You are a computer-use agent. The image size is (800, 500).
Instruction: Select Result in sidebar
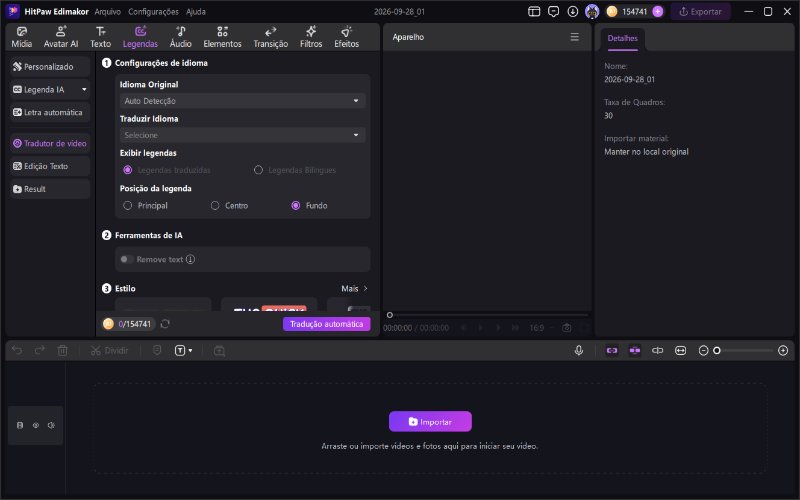tap(49, 189)
